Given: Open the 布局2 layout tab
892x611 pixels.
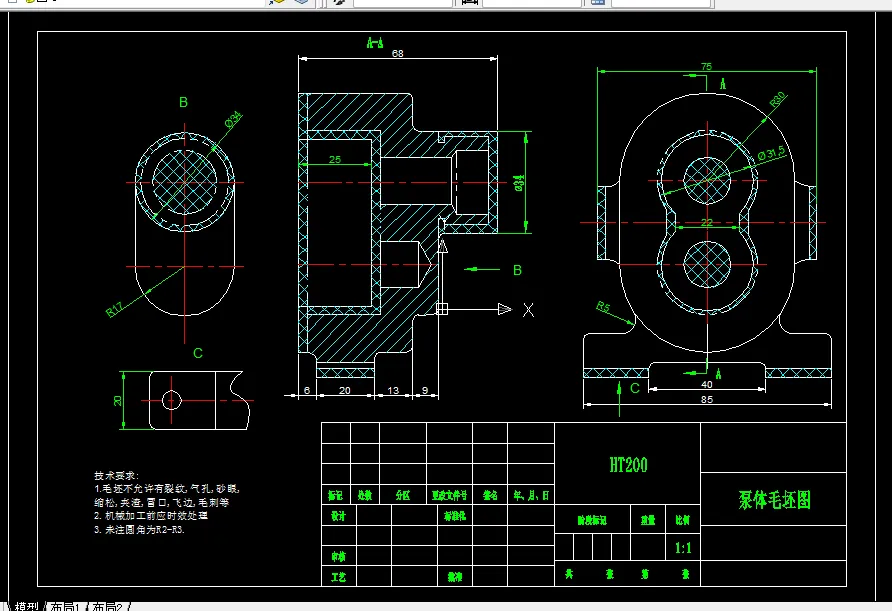Looking at the screenshot, I should [x=107, y=606].
